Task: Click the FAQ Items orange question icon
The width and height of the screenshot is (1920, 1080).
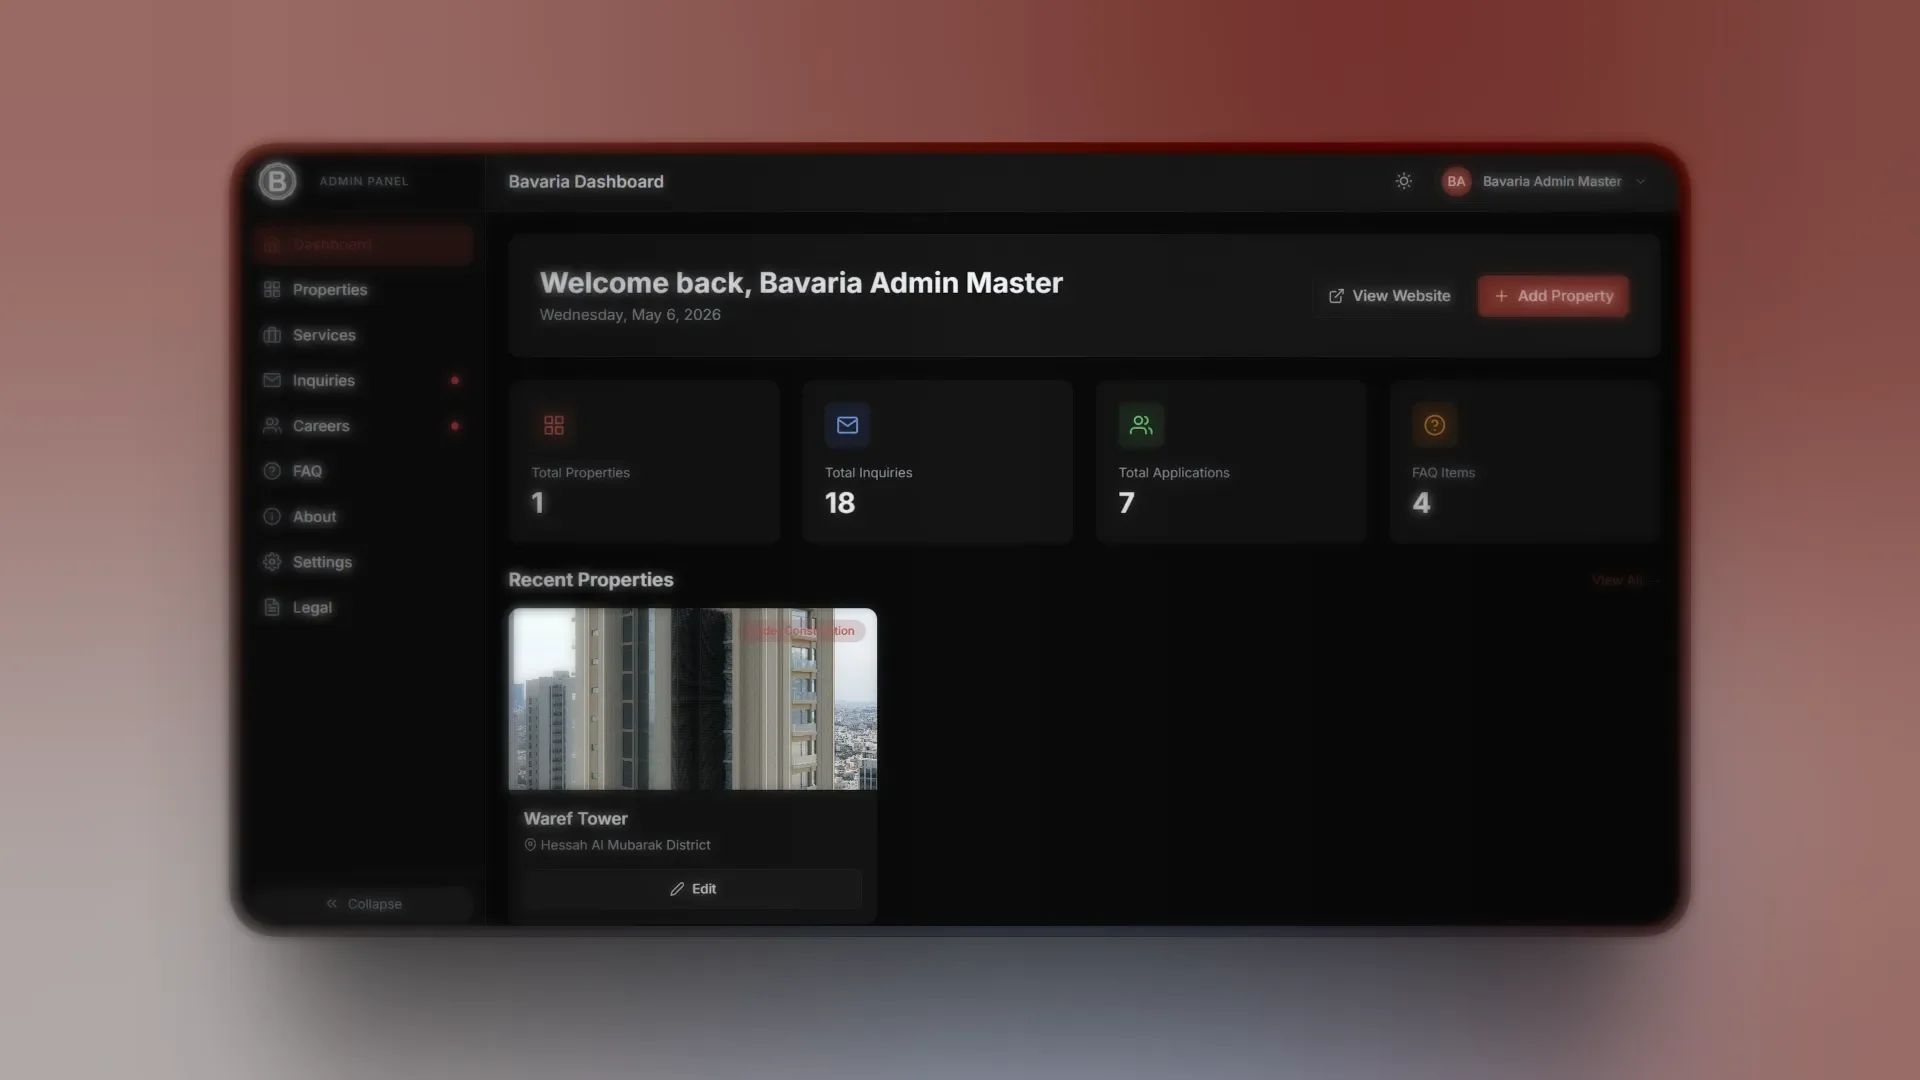Action: (1434, 425)
